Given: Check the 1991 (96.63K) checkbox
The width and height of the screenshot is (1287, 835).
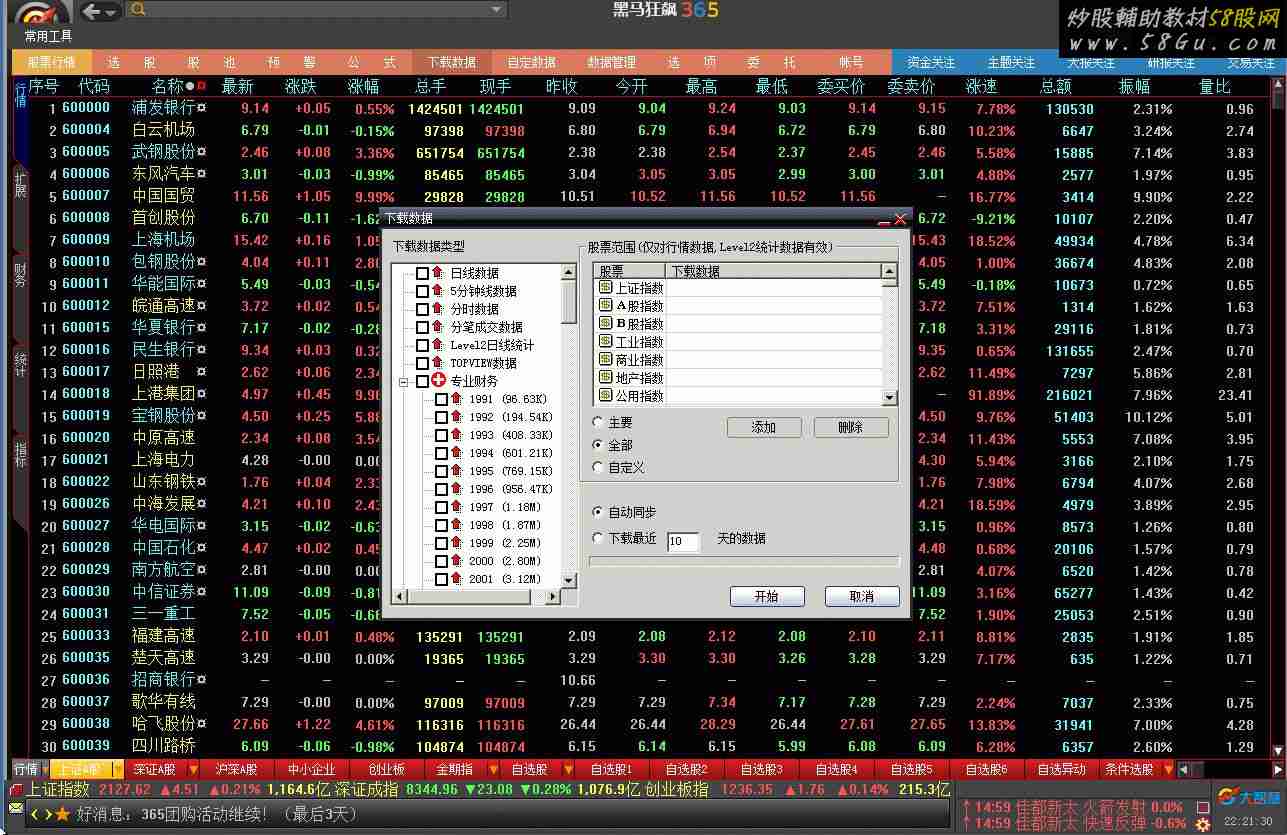Looking at the screenshot, I should coord(441,399).
